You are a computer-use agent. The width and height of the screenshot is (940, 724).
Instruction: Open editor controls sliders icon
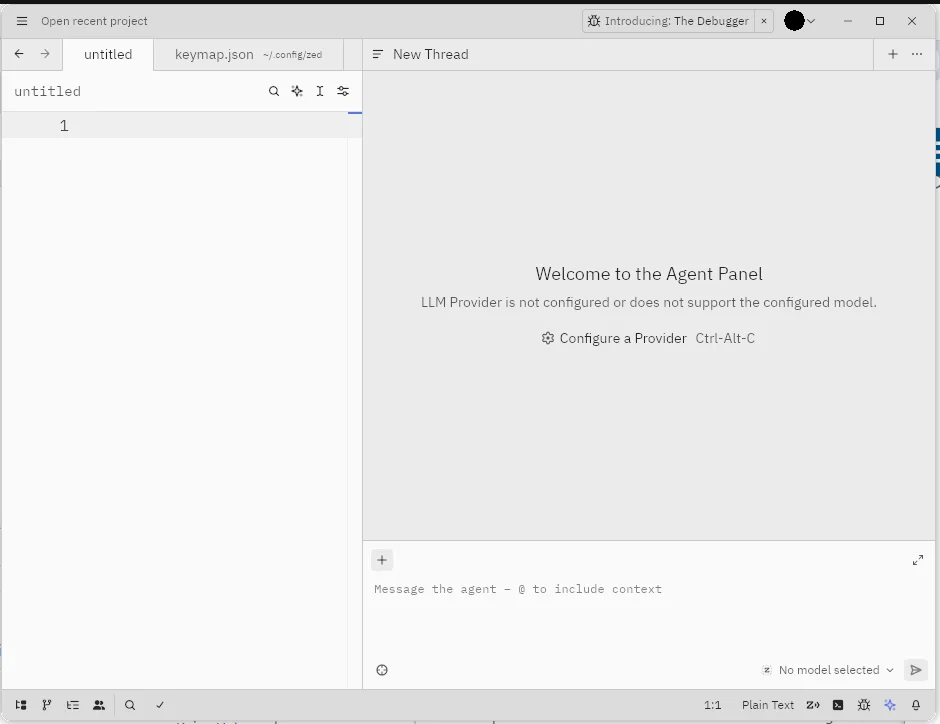(x=343, y=91)
